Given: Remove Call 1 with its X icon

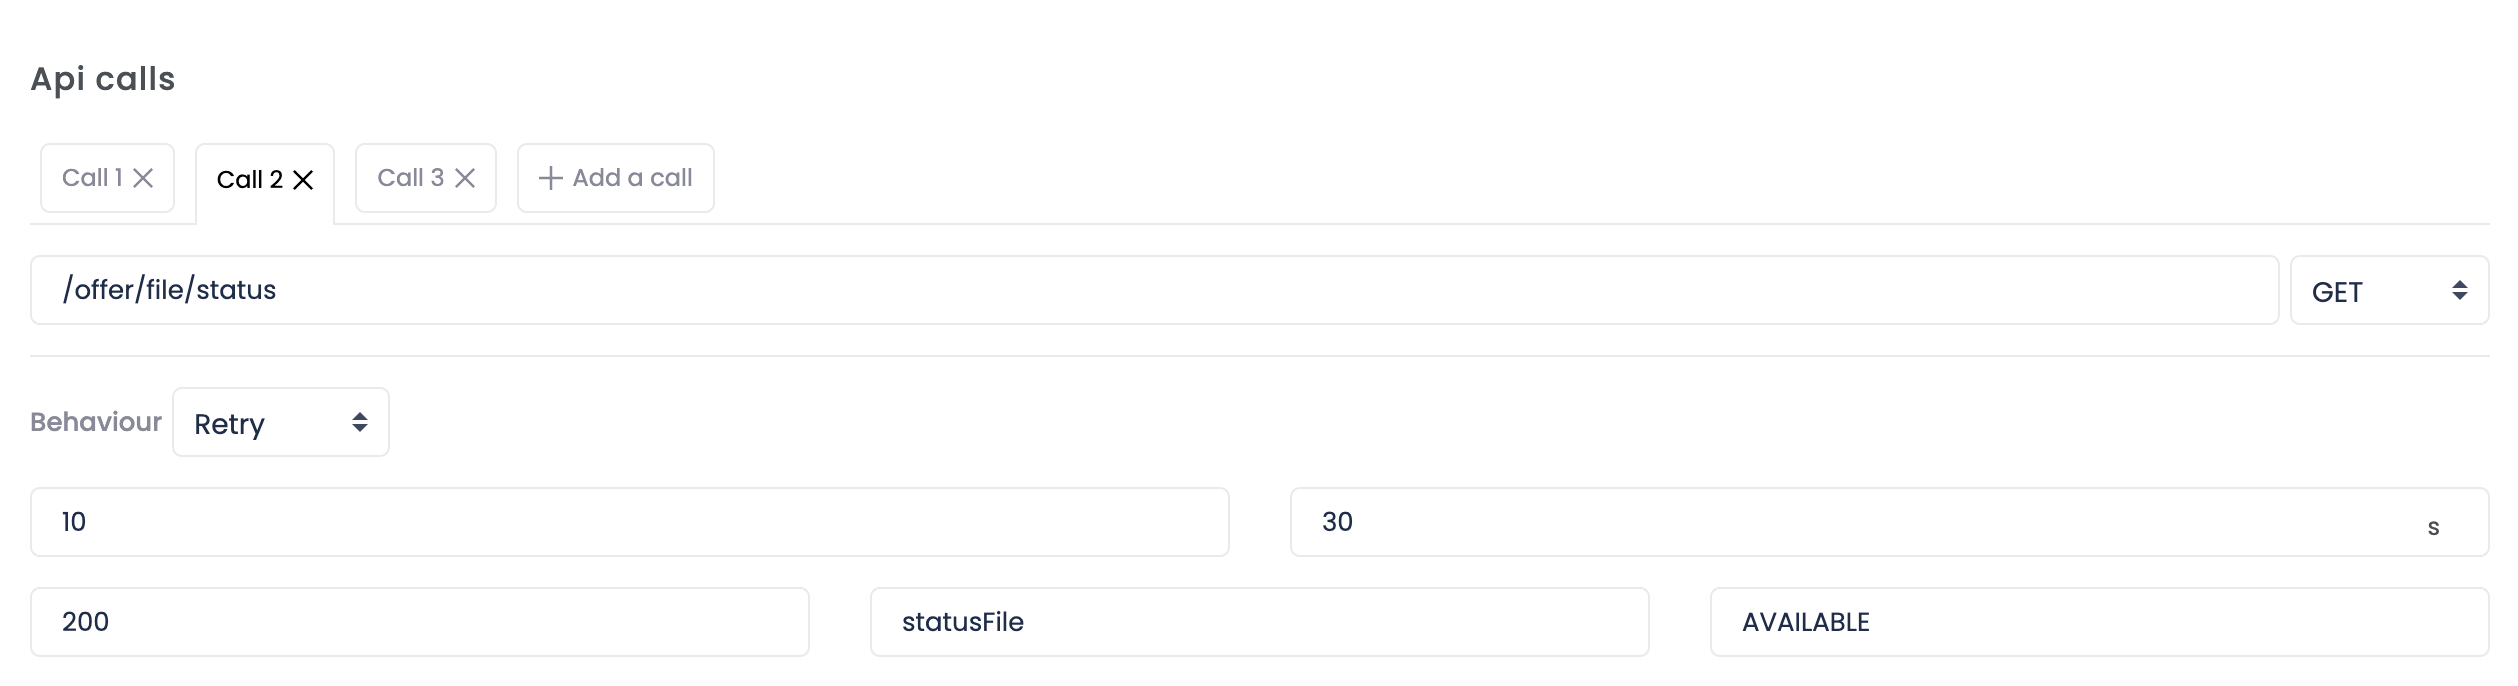Looking at the screenshot, I should [x=143, y=177].
